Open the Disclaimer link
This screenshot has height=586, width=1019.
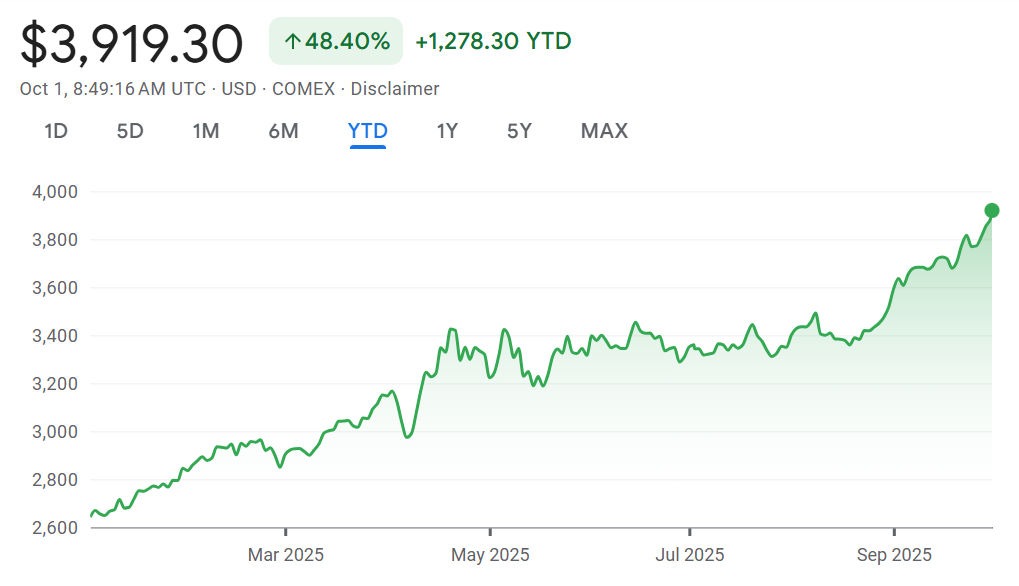click(395, 89)
